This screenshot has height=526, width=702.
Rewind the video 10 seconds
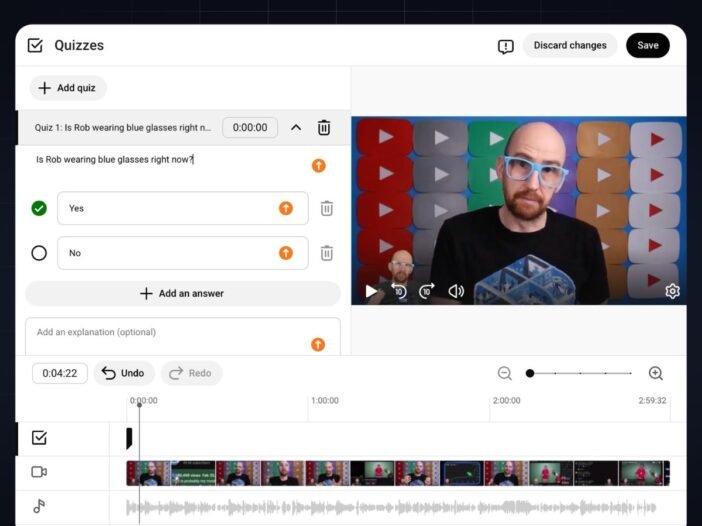pyautogui.click(x=399, y=291)
